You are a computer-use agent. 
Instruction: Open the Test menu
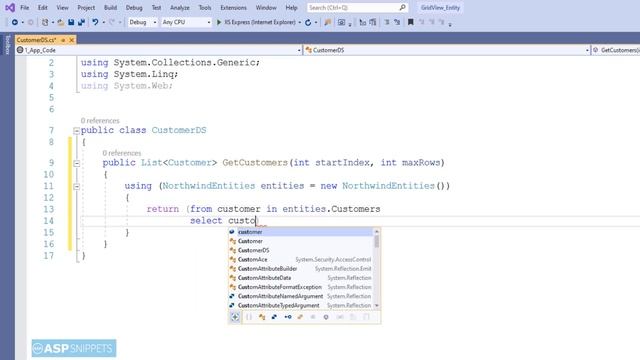click(156, 8)
